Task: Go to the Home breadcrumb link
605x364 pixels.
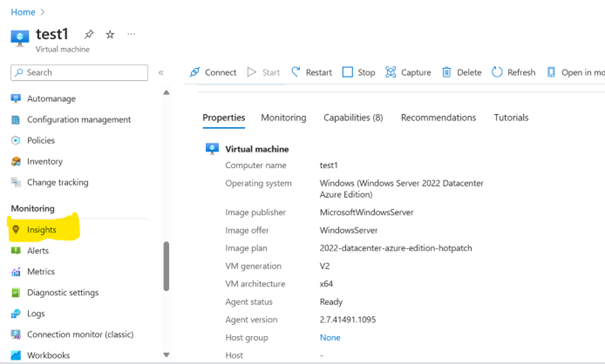Action: pyautogui.click(x=23, y=12)
